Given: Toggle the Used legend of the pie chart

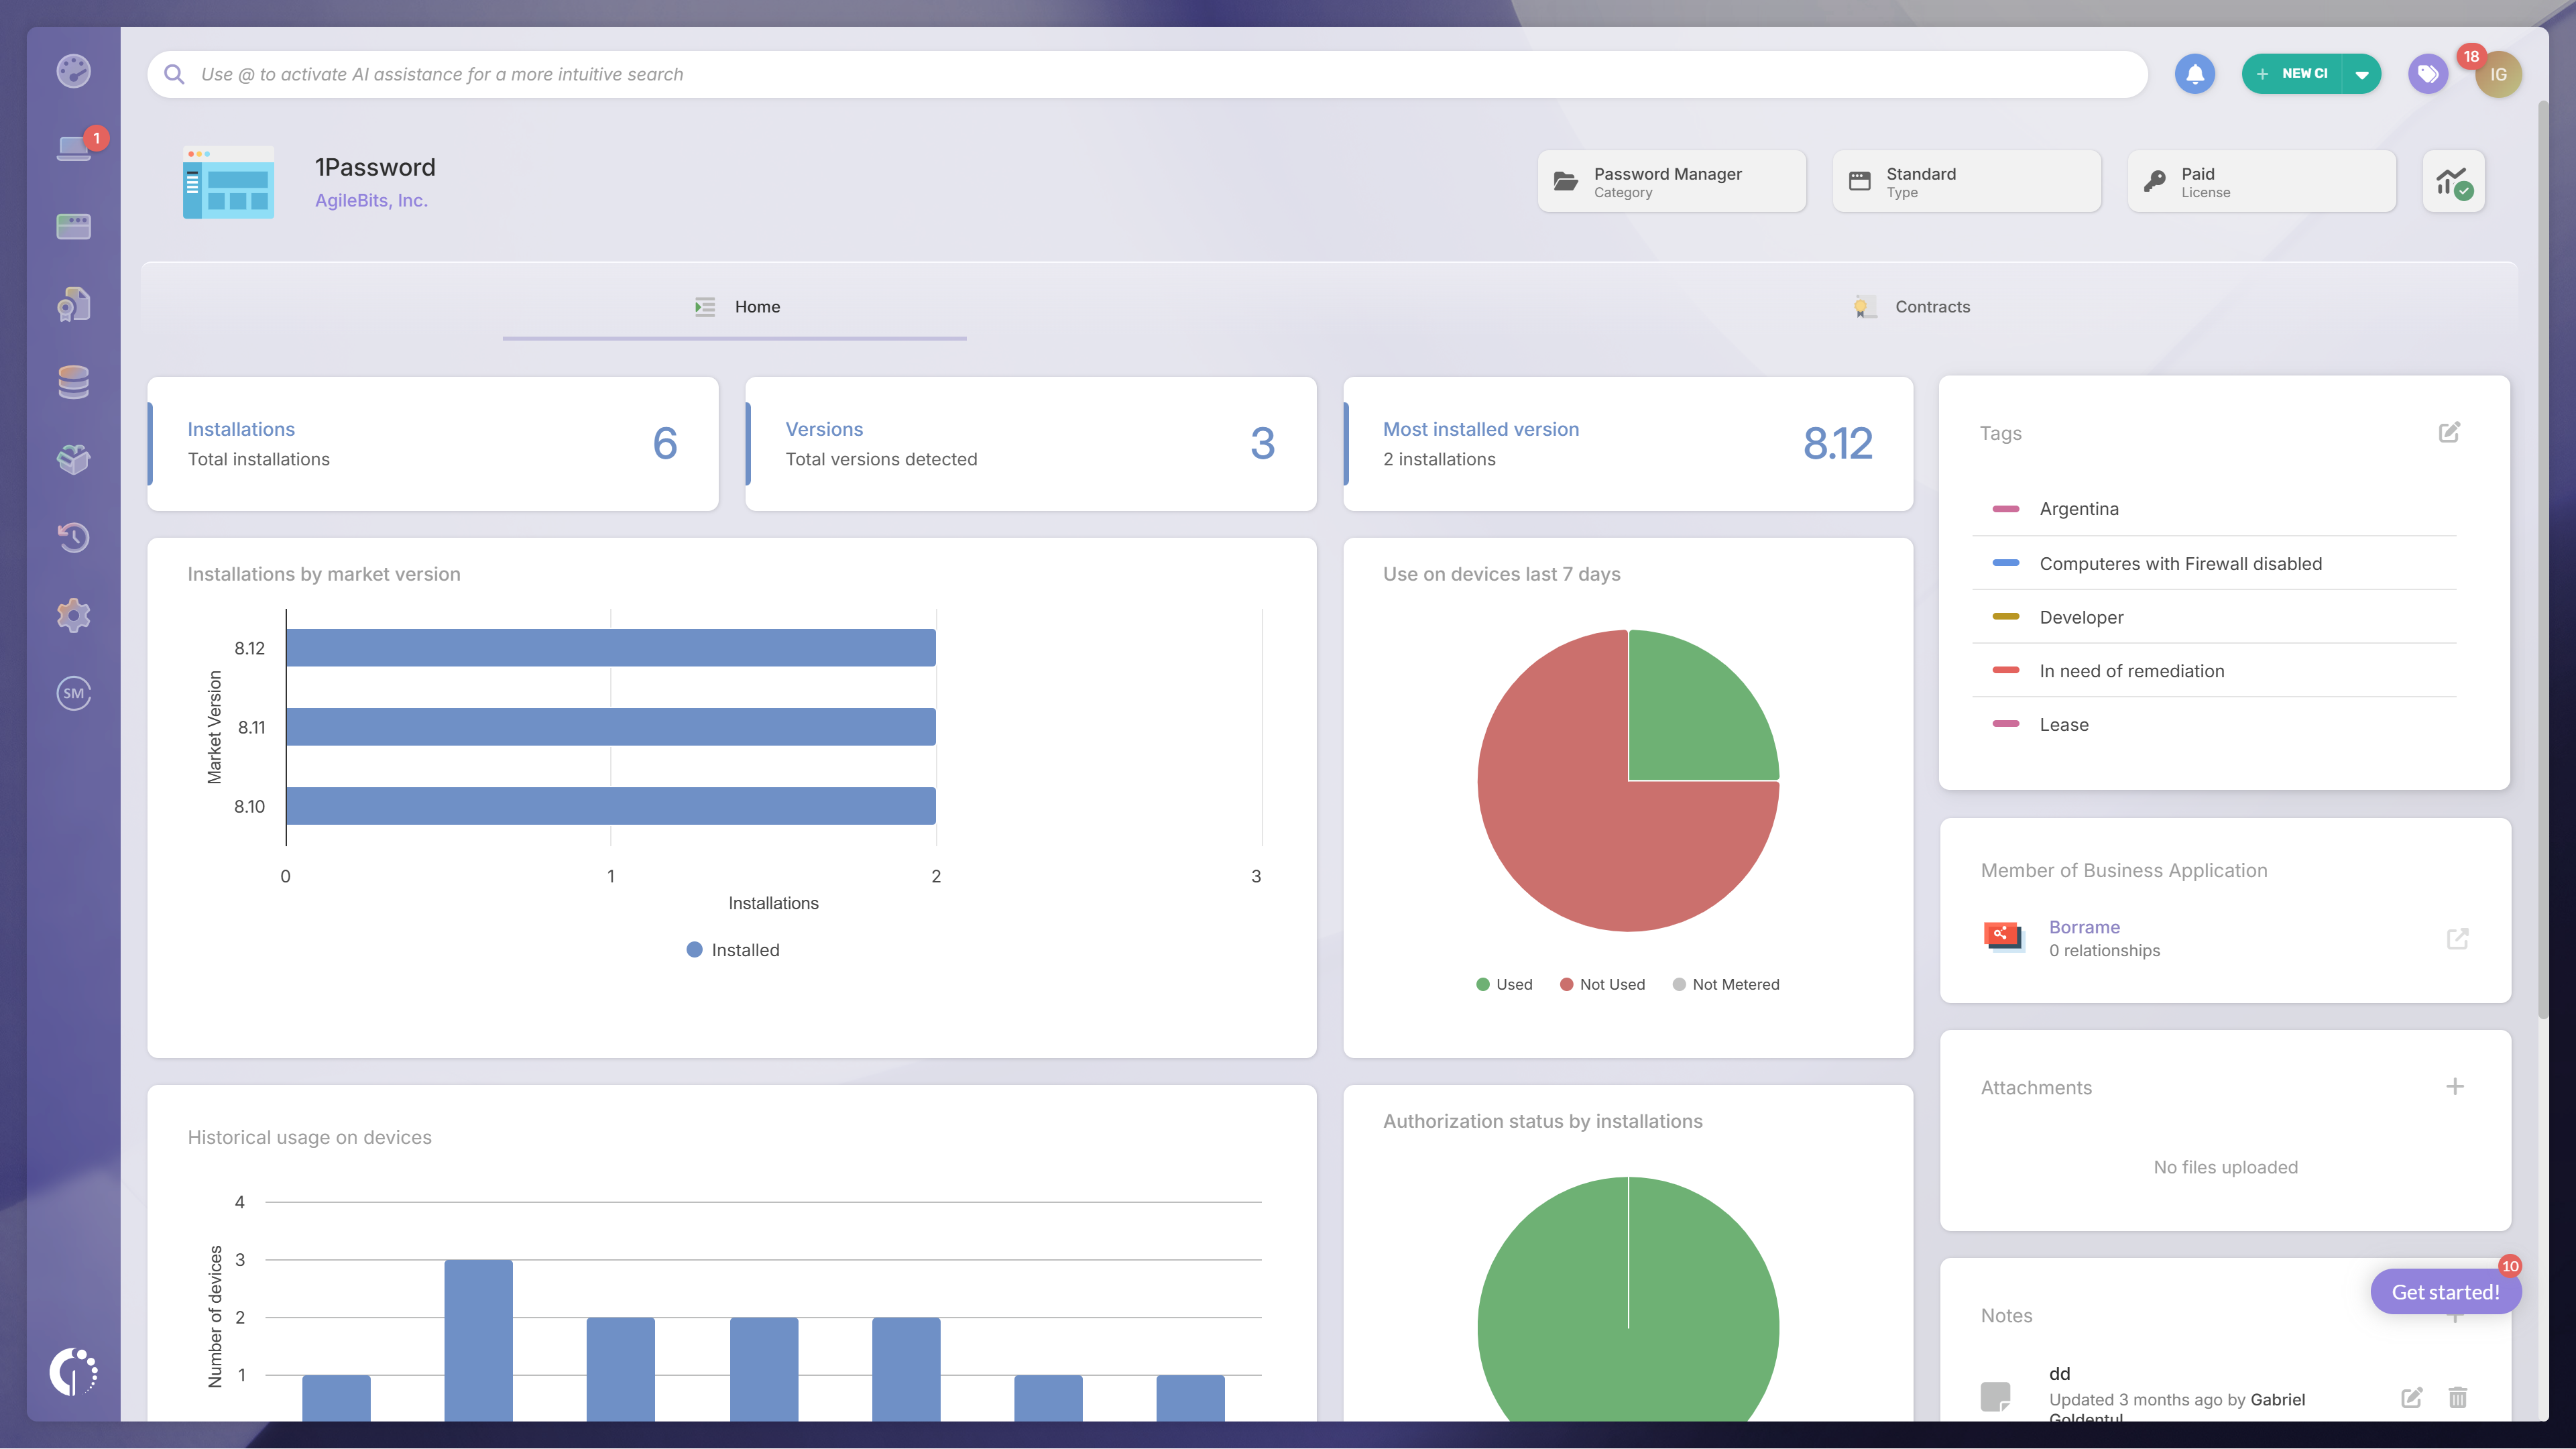Looking at the screenshot, I should click(1503, 984).
